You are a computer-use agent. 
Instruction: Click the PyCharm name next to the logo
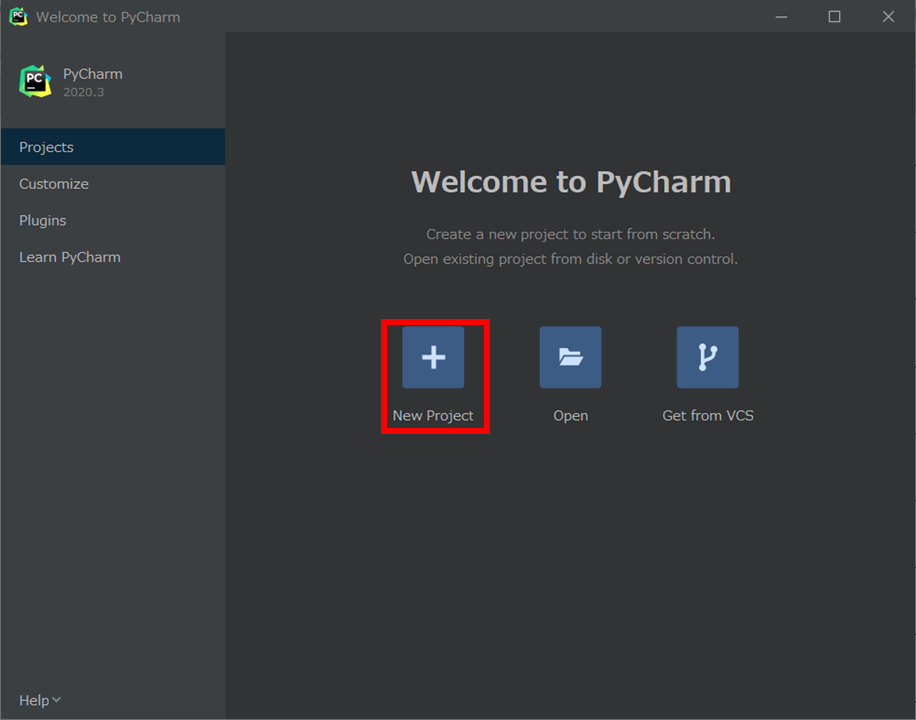click(92, 73)
